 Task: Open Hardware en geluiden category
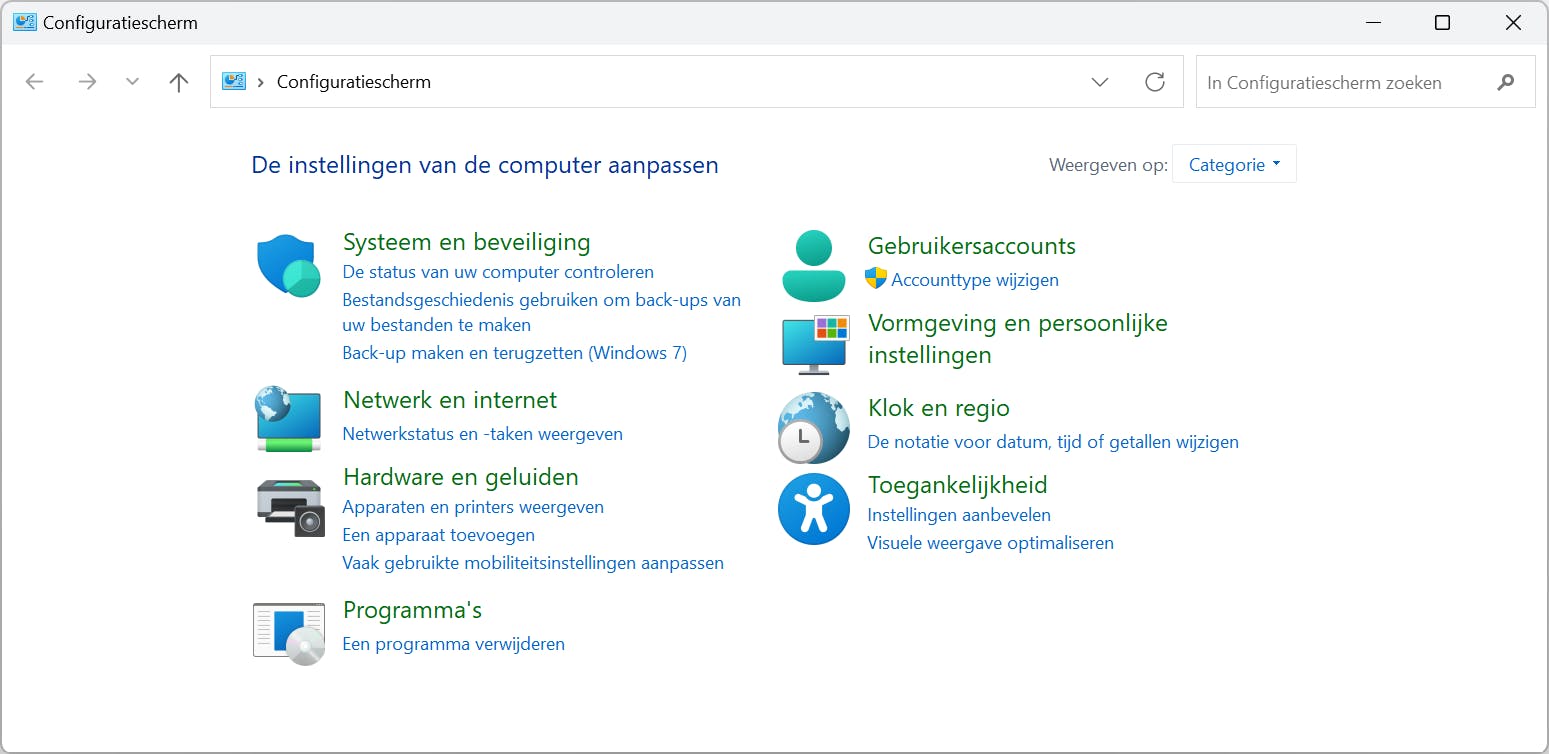point(461,477)
